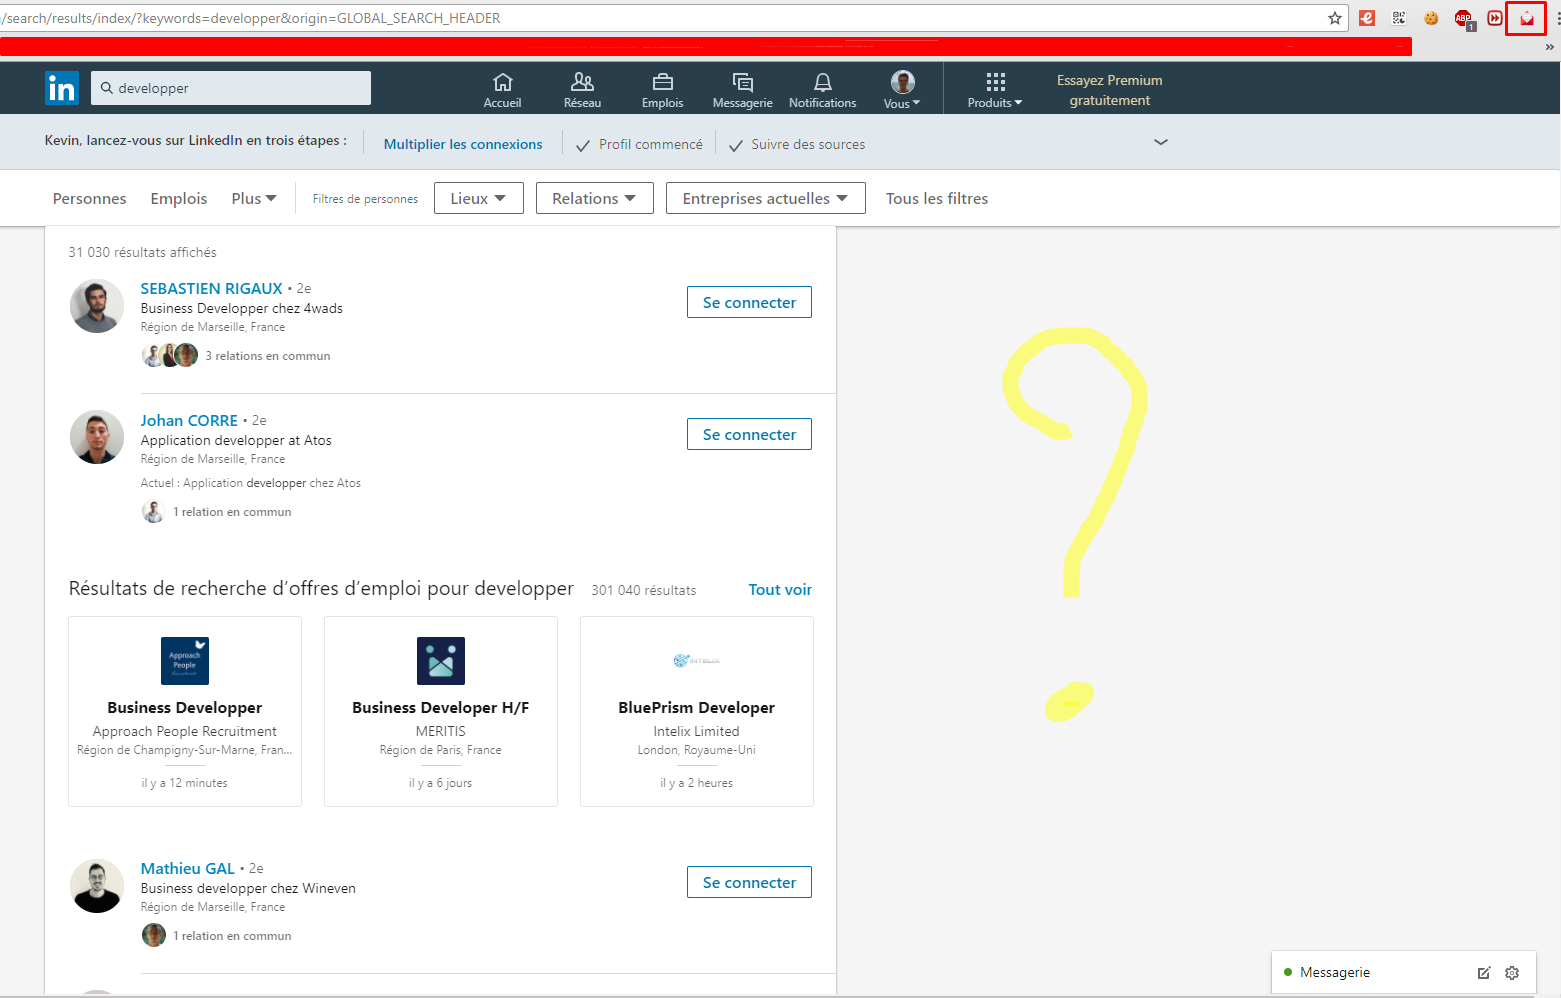Click the Suivre des sources checkmark step
1561x998 pixels.
point(797,143)
